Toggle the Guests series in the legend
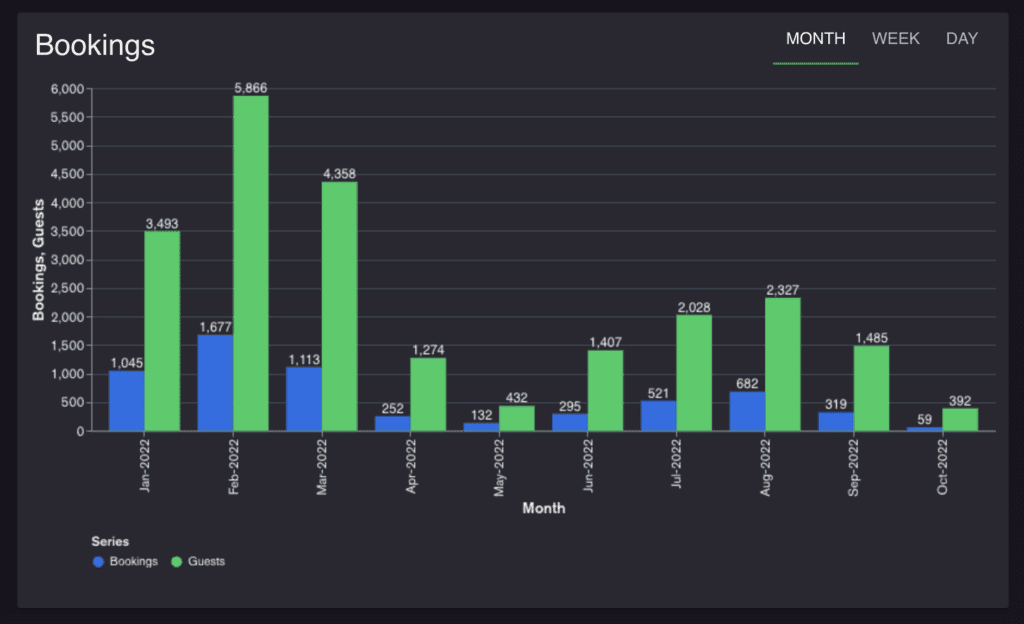This screenshot has height=624, width=1024. pos(198,561)
